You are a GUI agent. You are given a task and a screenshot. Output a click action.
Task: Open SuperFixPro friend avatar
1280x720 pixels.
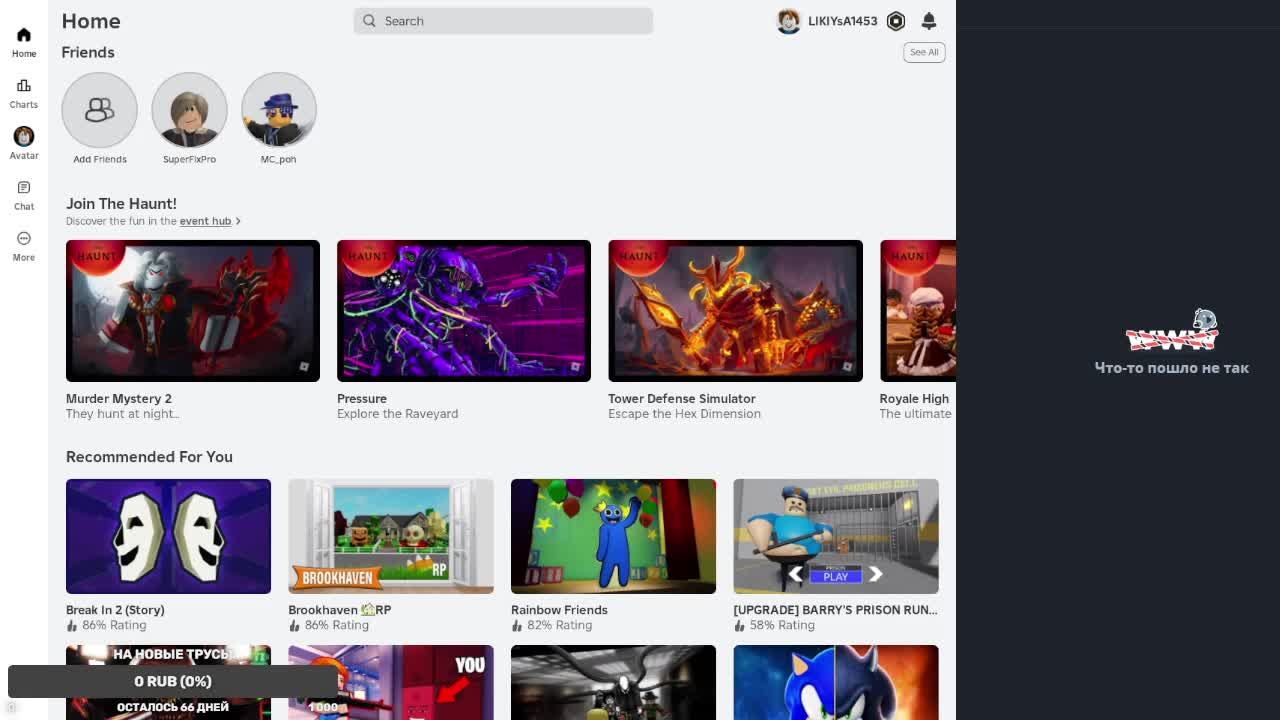click(189, 110)
